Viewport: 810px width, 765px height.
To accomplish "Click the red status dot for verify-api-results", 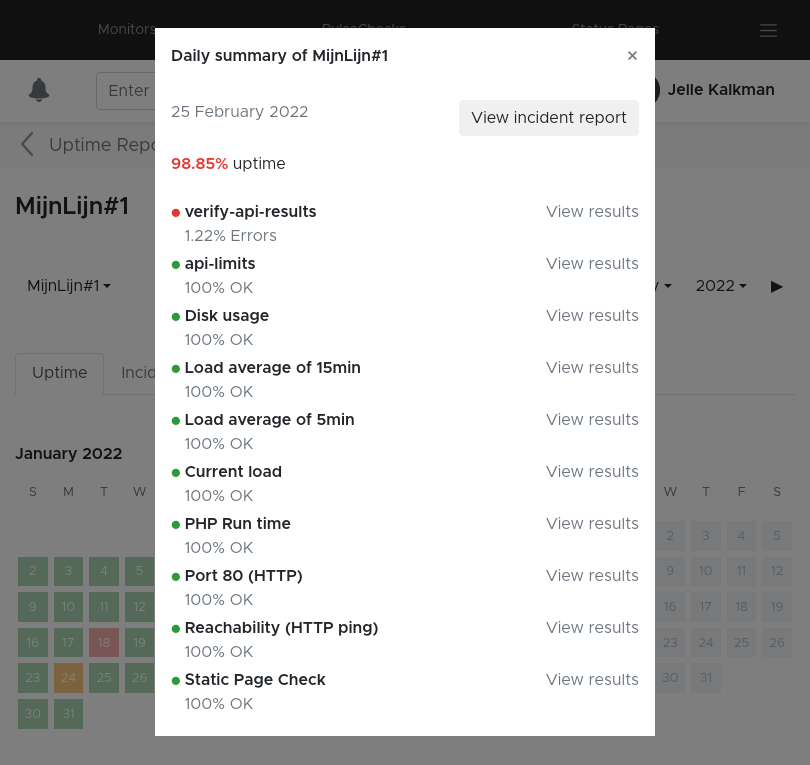I will (x=176, y=212).
